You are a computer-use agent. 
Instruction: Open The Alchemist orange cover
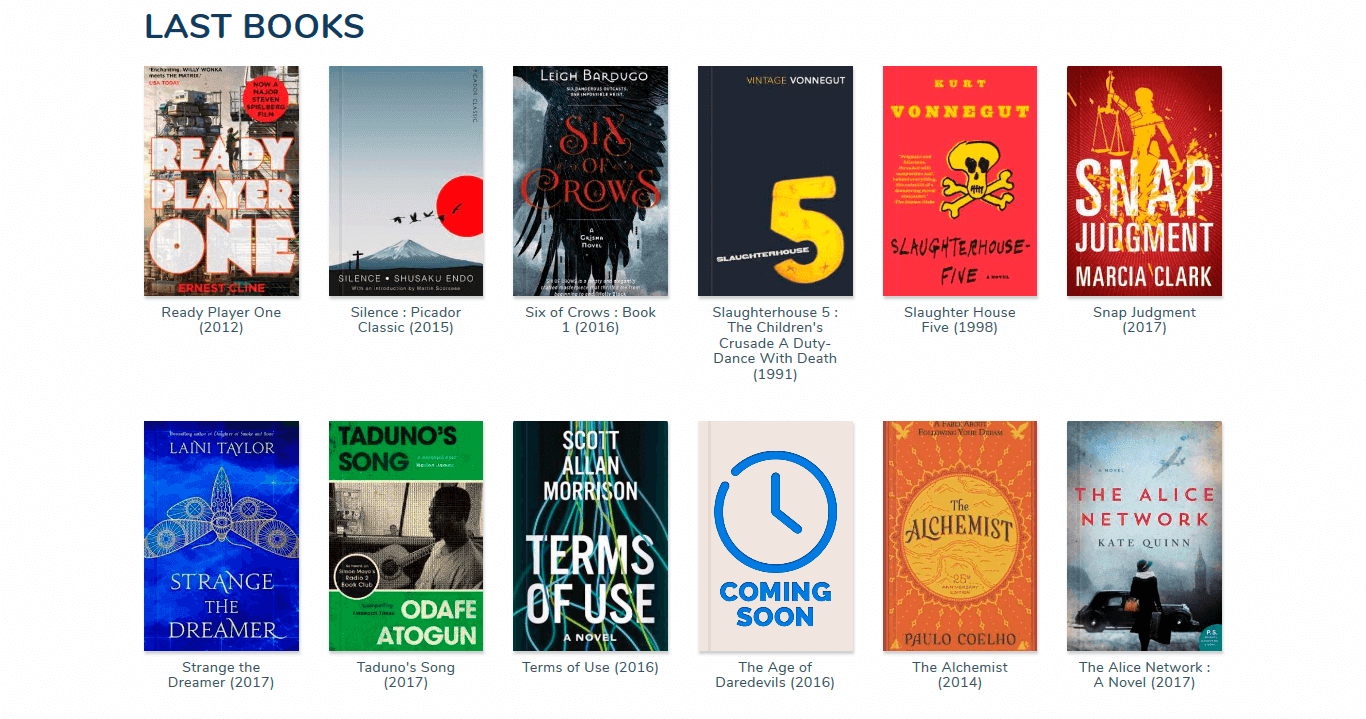(x=960, y=536)
